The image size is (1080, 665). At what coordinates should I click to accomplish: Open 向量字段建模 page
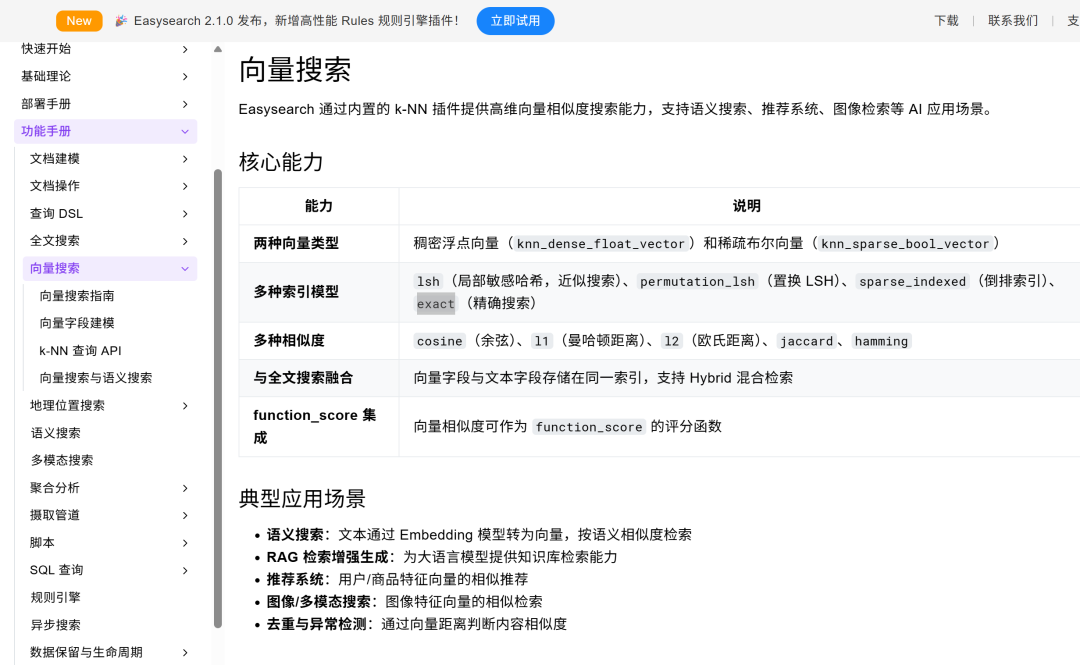(77, 323)
